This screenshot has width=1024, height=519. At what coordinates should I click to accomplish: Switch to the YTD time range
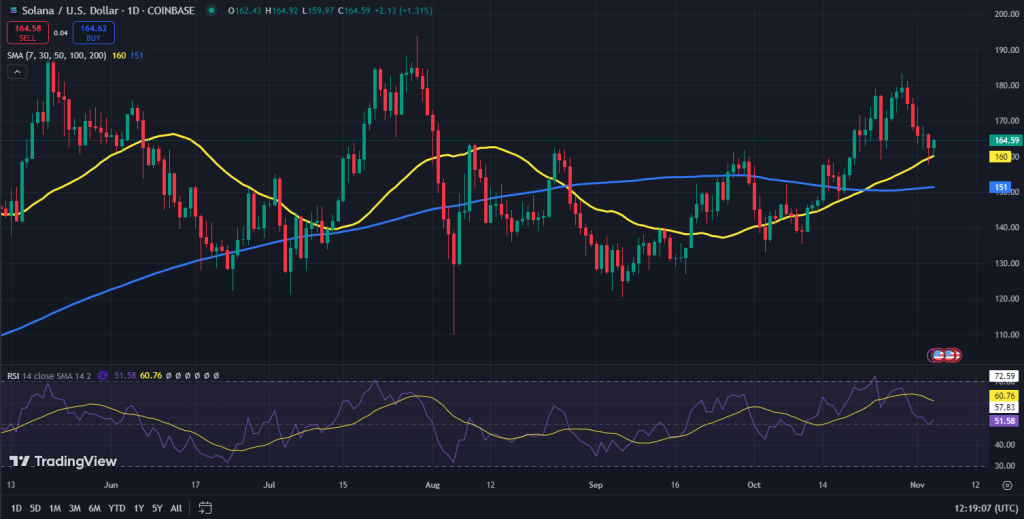119,507
